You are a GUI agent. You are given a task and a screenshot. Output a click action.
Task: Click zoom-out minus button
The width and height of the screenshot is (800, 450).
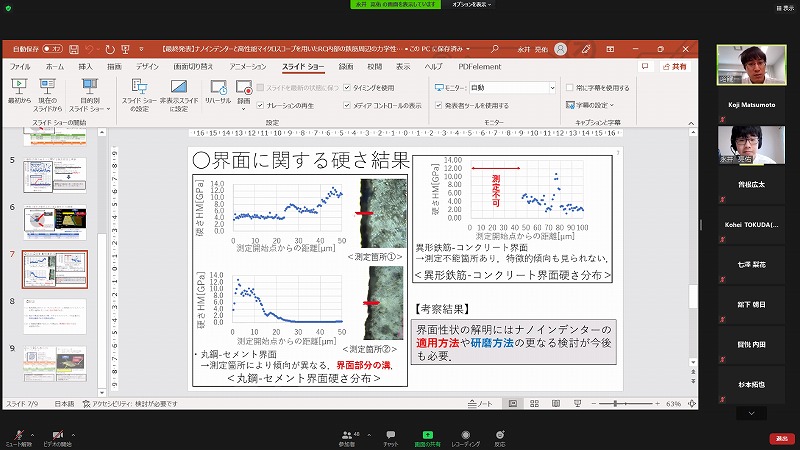click(x=593, y=404)
